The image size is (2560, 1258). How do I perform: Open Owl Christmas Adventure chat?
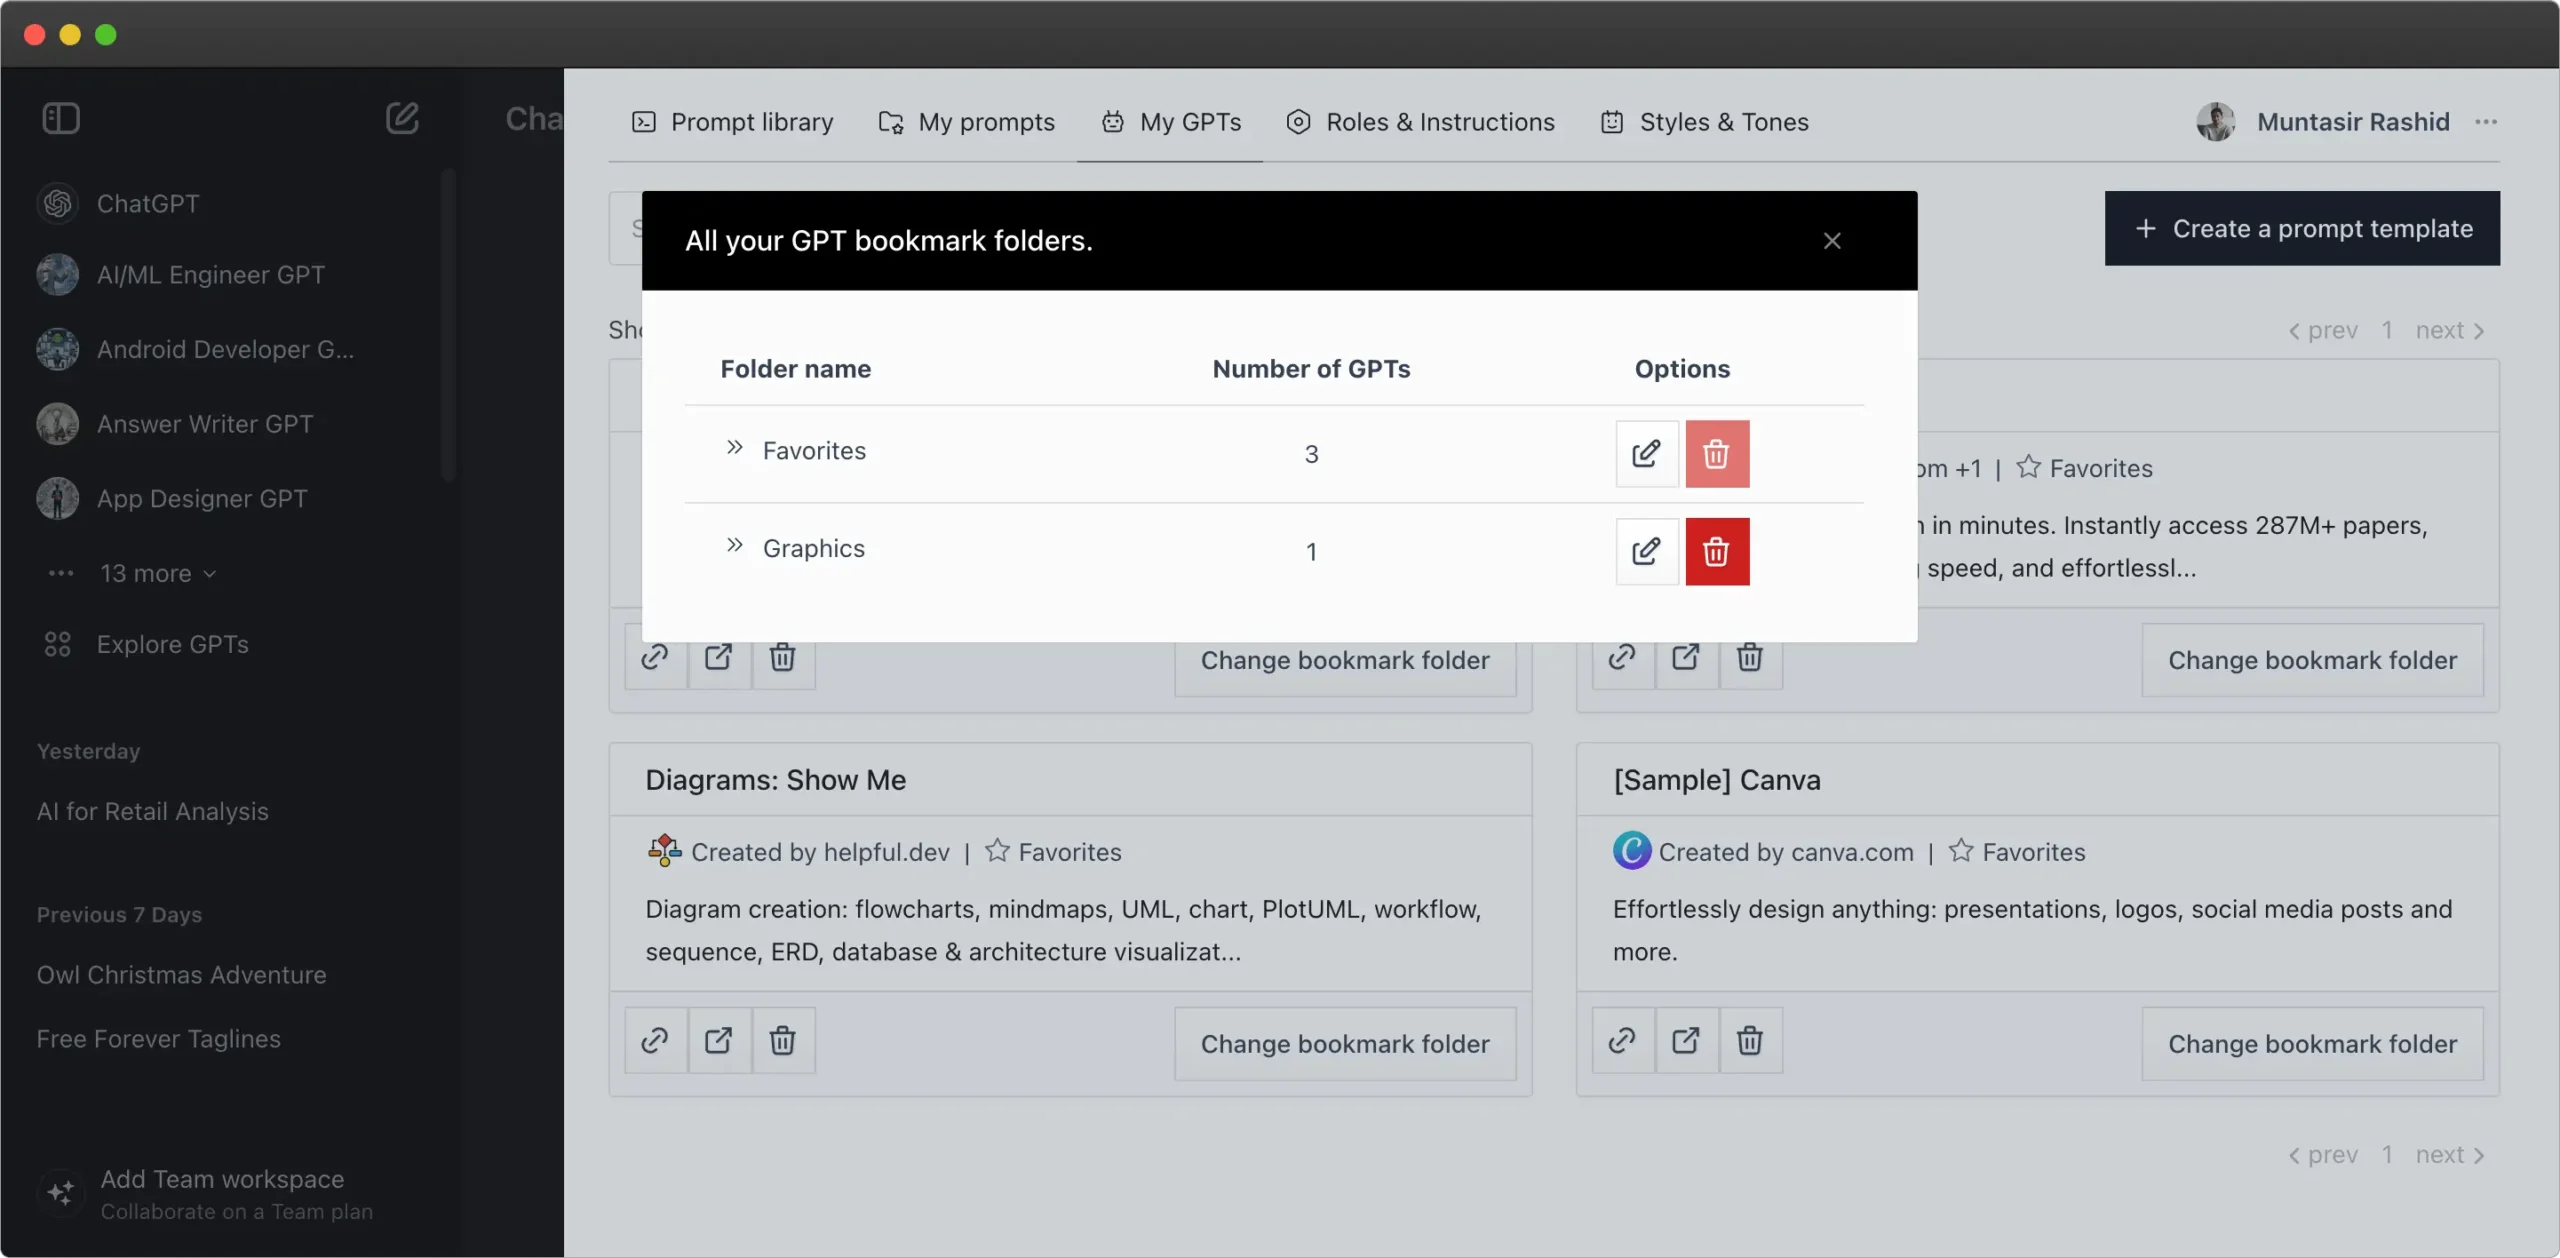(x=182, y=975)
